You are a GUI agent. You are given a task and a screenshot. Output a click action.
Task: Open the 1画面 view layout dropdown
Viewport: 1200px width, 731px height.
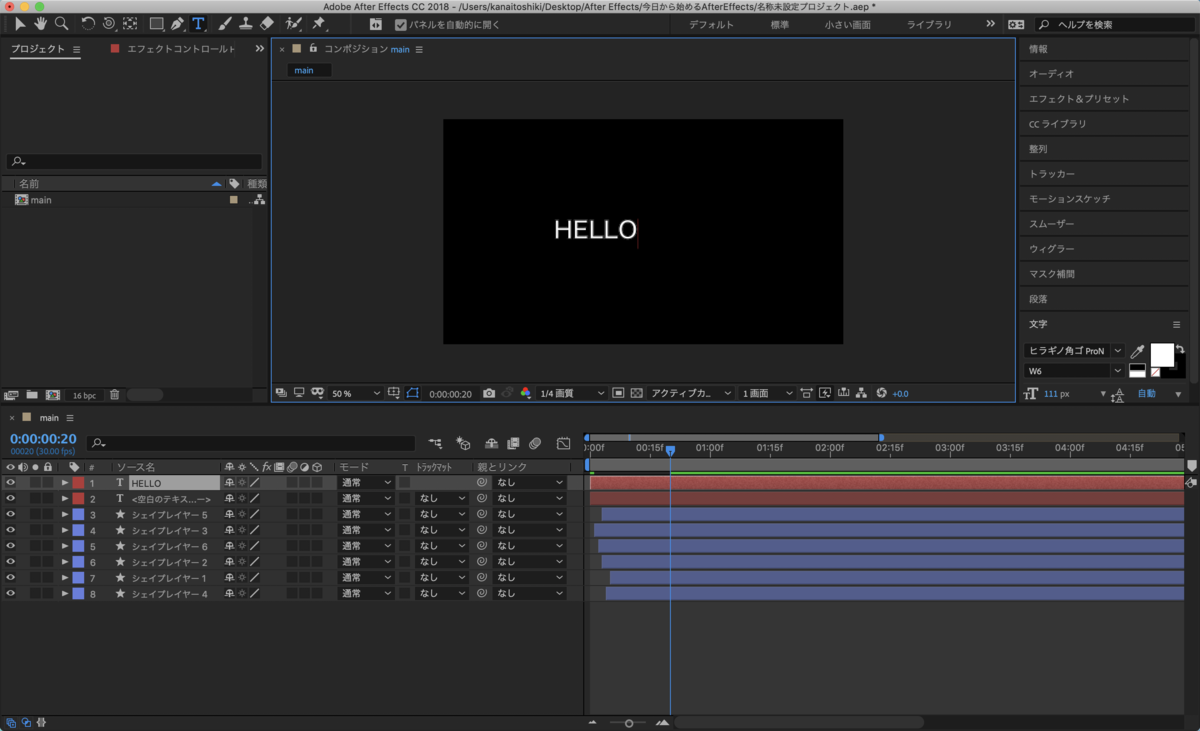pos(767,394)
